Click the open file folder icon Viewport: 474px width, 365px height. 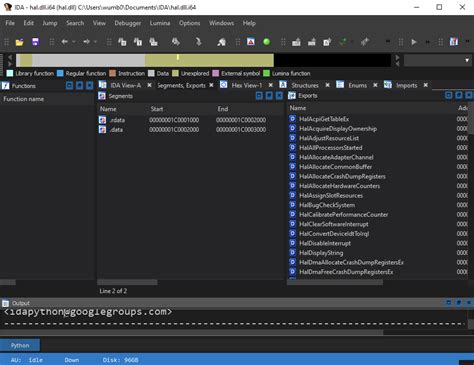(20, 42)
